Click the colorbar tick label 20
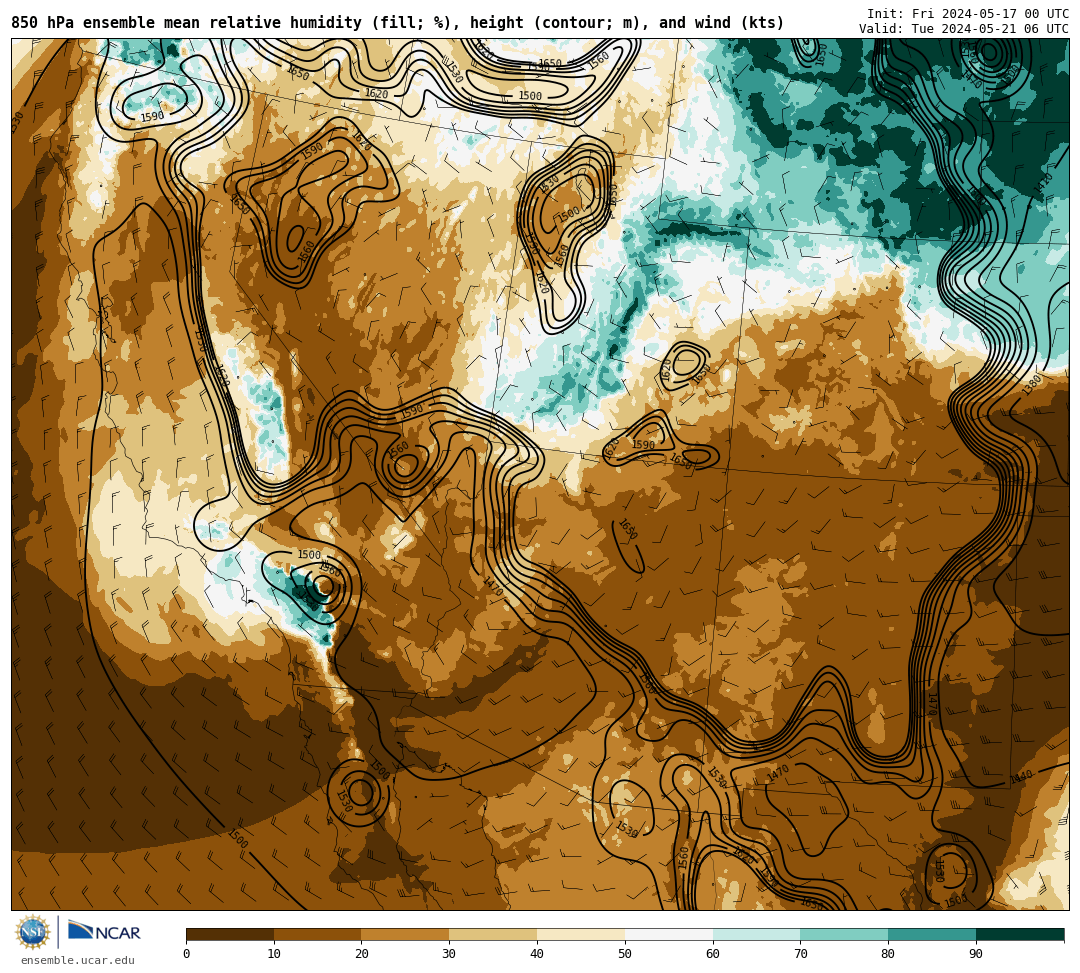 click(362, 954)
